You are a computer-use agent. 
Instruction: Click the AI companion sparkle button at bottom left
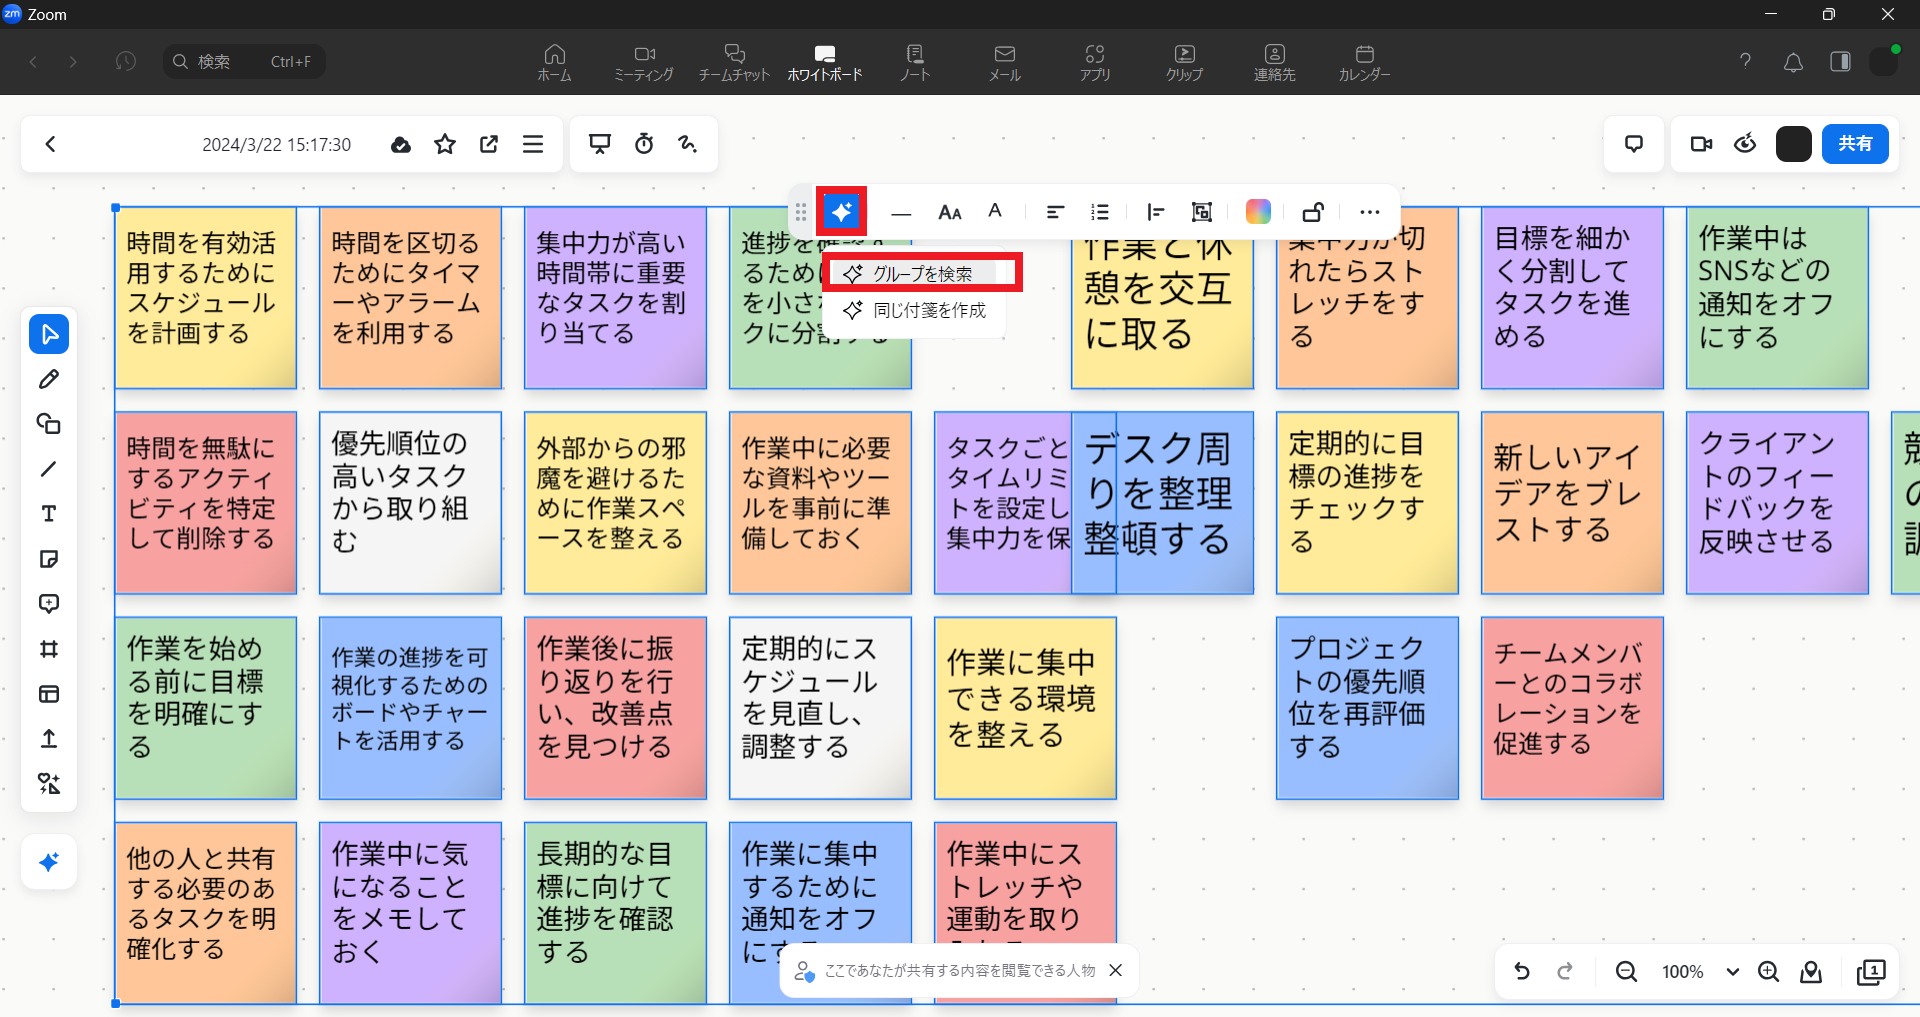[49, 862]
